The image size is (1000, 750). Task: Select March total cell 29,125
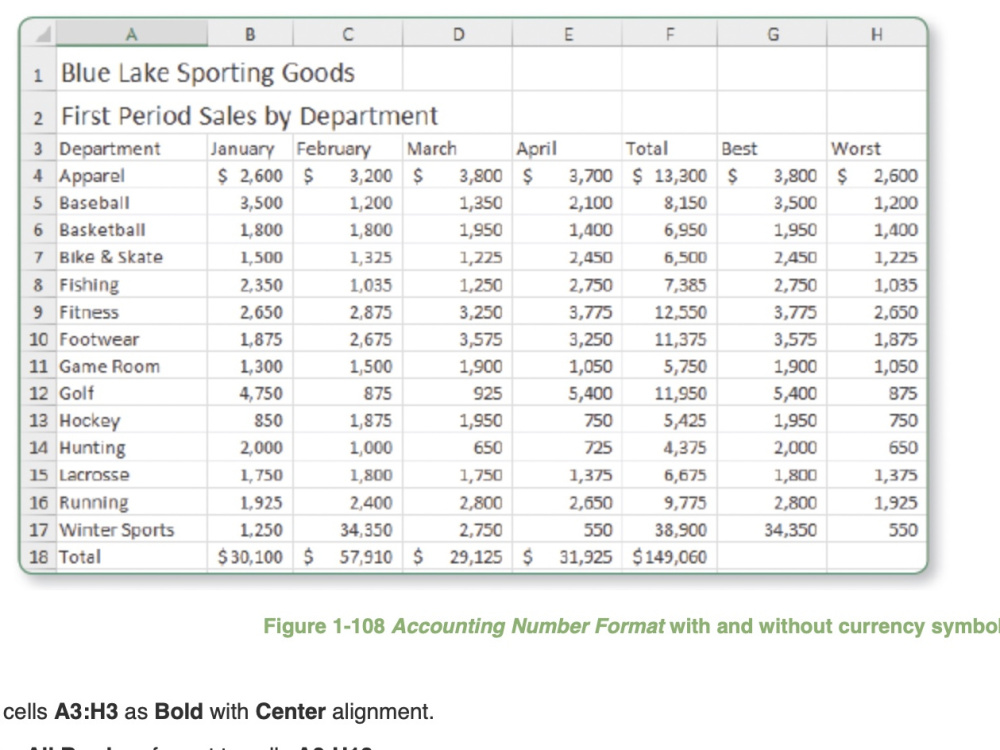pyautogui.click(x=457, y=557)
